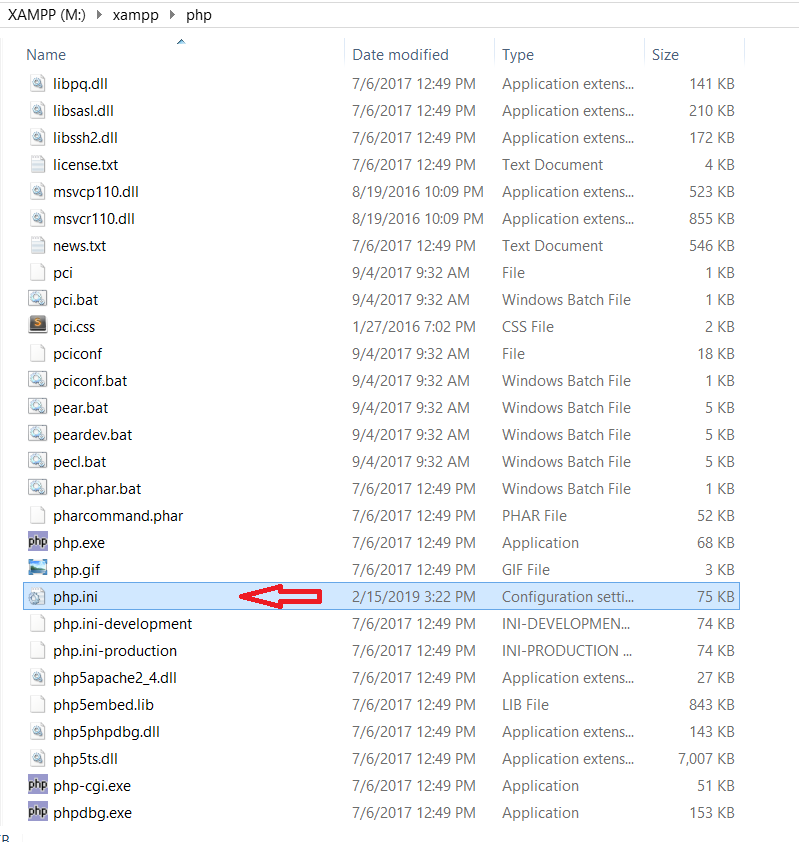Viewport: 799px width, 842px height.
Task: Click the LIB File type cell
Action: [525, 705]
